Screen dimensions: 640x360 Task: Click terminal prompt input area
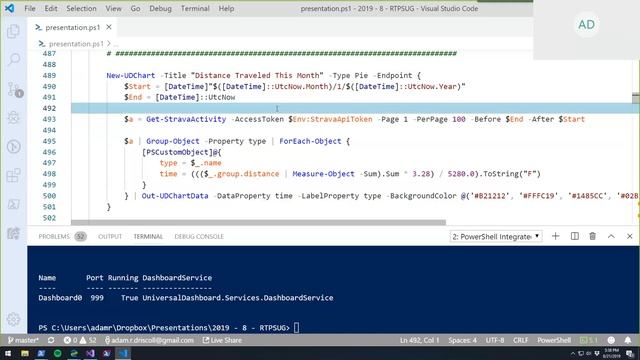click(x=296, y=328)
